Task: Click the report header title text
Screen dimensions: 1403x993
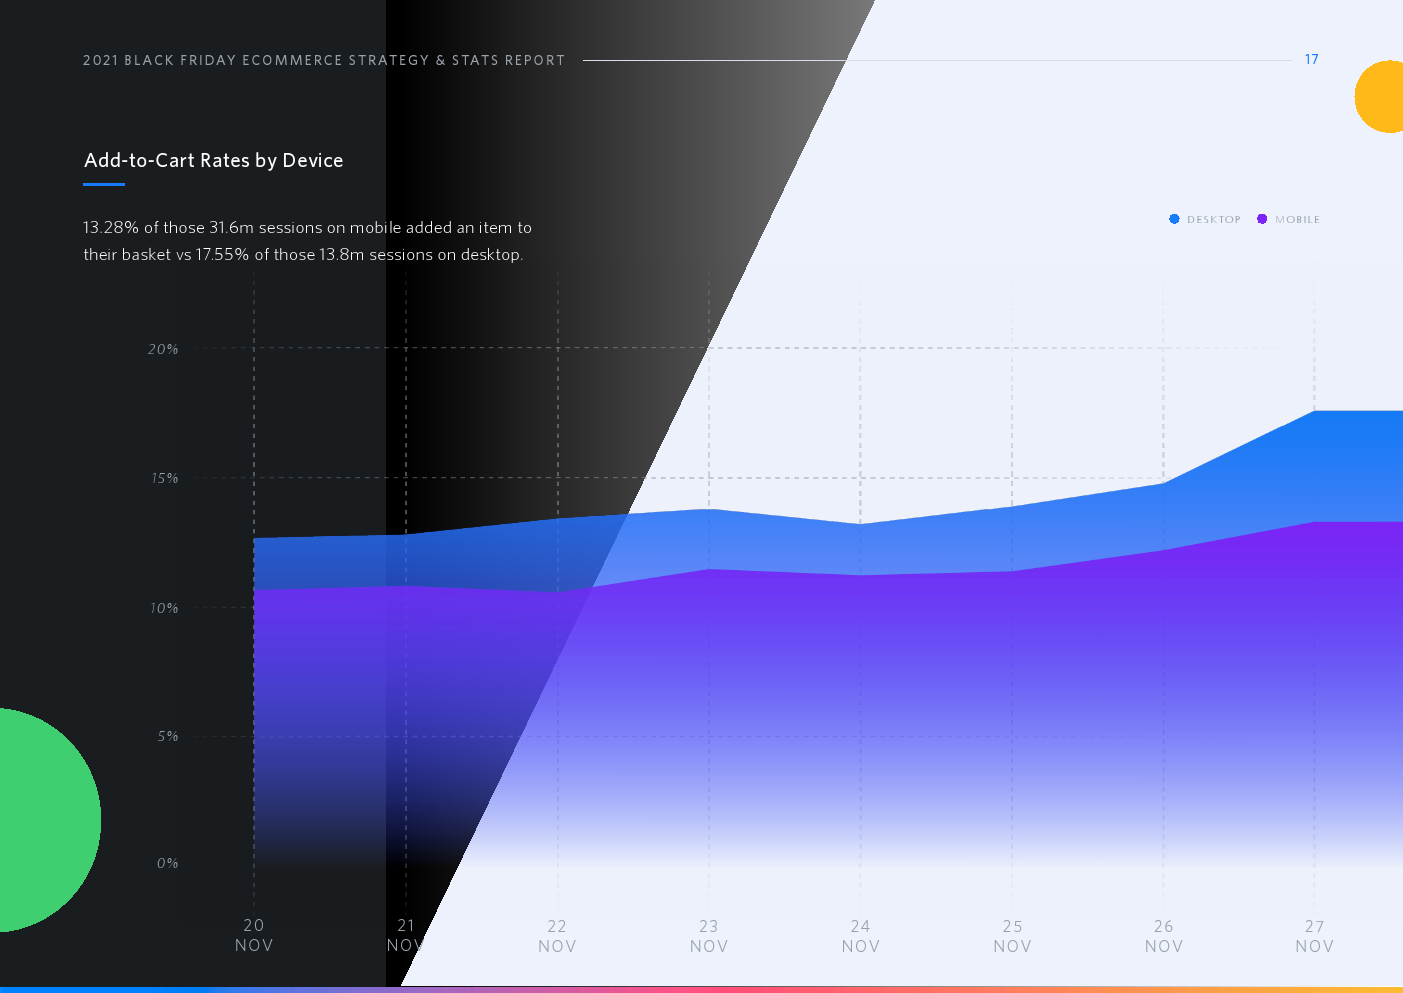Action: coord(324,60)
